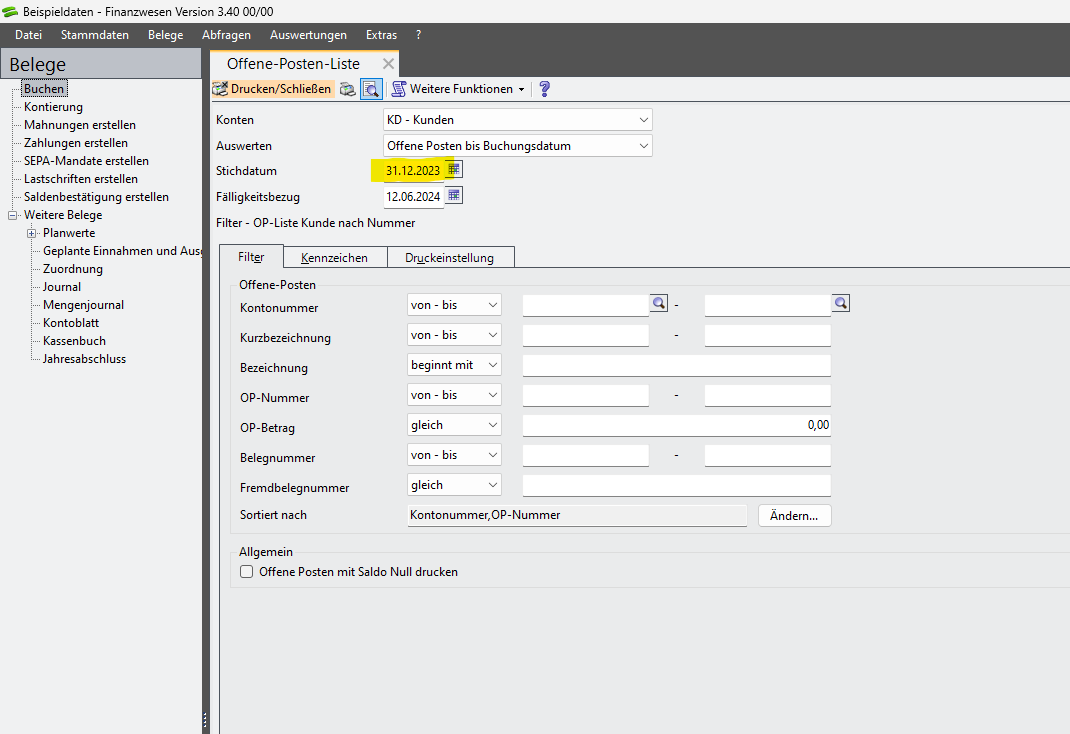The width and height of the screenshot is (1070, 734).
Task: Click the Ändern... sort button
Action: click(795, 515)
